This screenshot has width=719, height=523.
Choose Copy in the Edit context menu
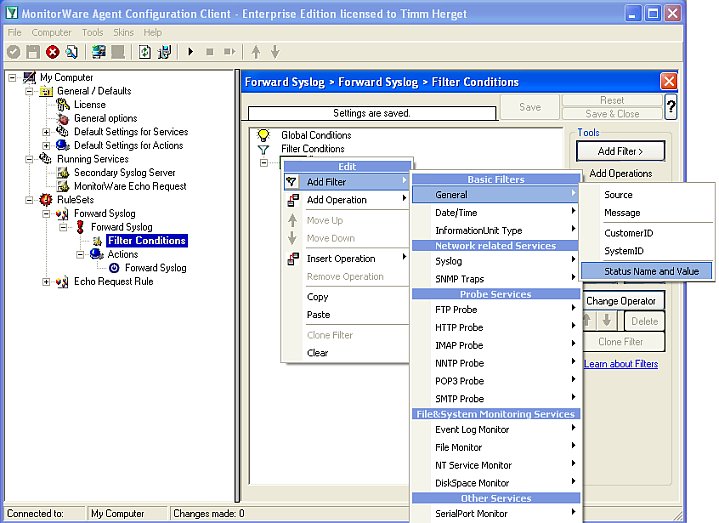[347, 297]
